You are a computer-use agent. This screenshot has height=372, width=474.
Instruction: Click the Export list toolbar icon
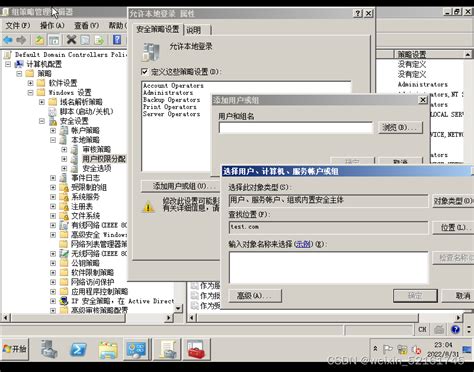pyautogui.click(x=99, y=40)
